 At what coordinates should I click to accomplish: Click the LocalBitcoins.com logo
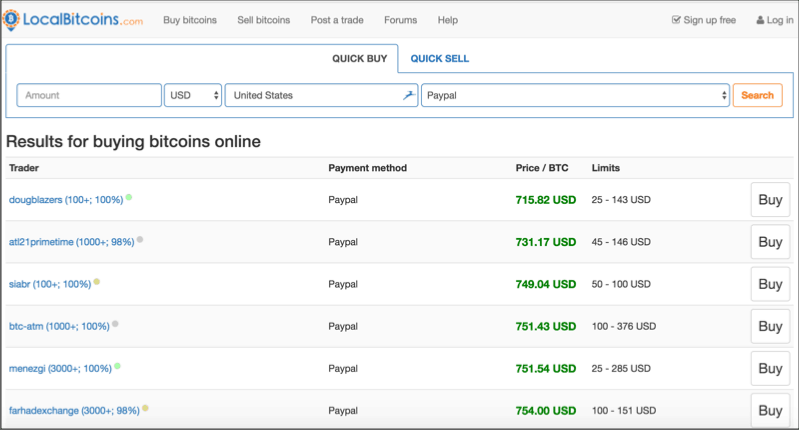coord(73,20)
